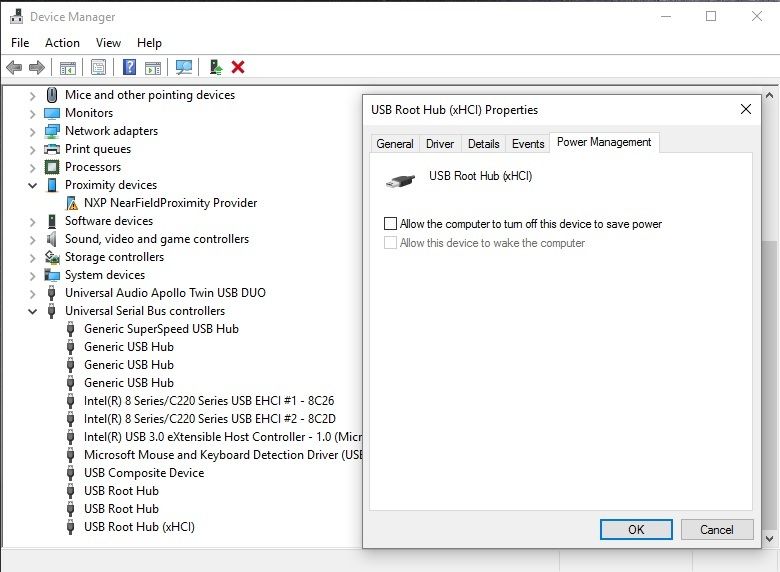The width and height of the screenshot is (780, 572).
Task: Click the blue Help question mark icon
Action: 129,67
